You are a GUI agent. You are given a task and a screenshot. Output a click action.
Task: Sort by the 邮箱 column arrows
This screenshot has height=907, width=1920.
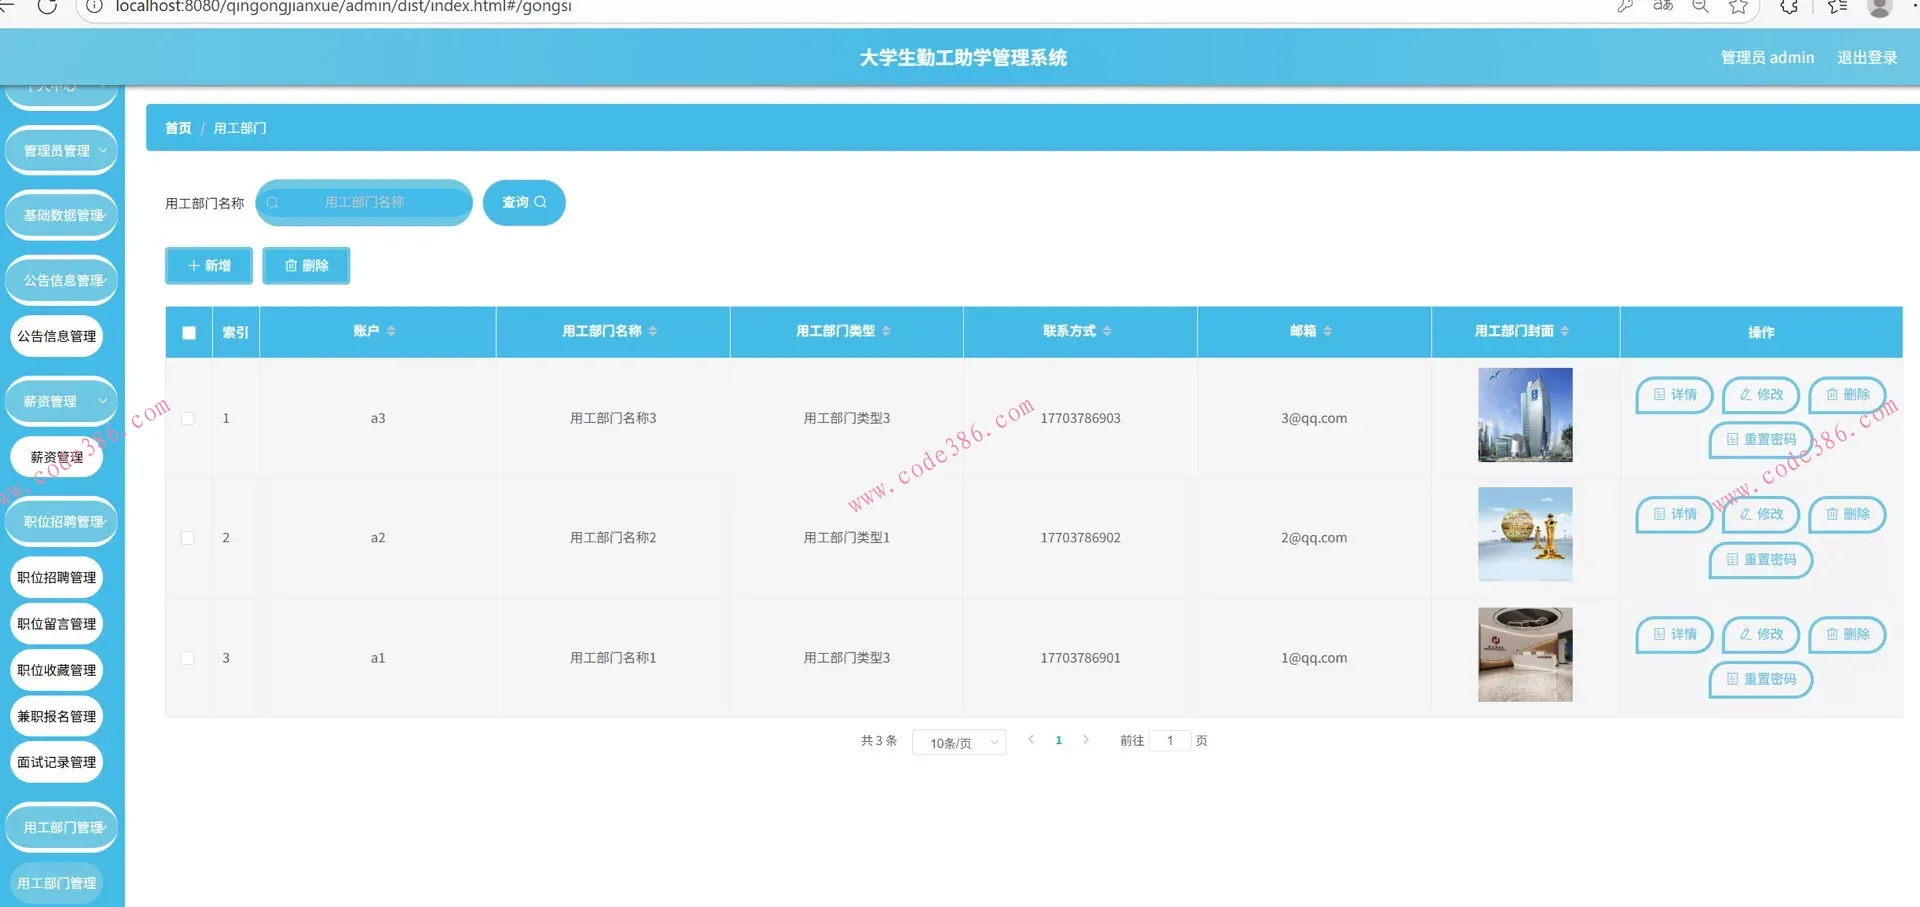(x=1327, y=331)
